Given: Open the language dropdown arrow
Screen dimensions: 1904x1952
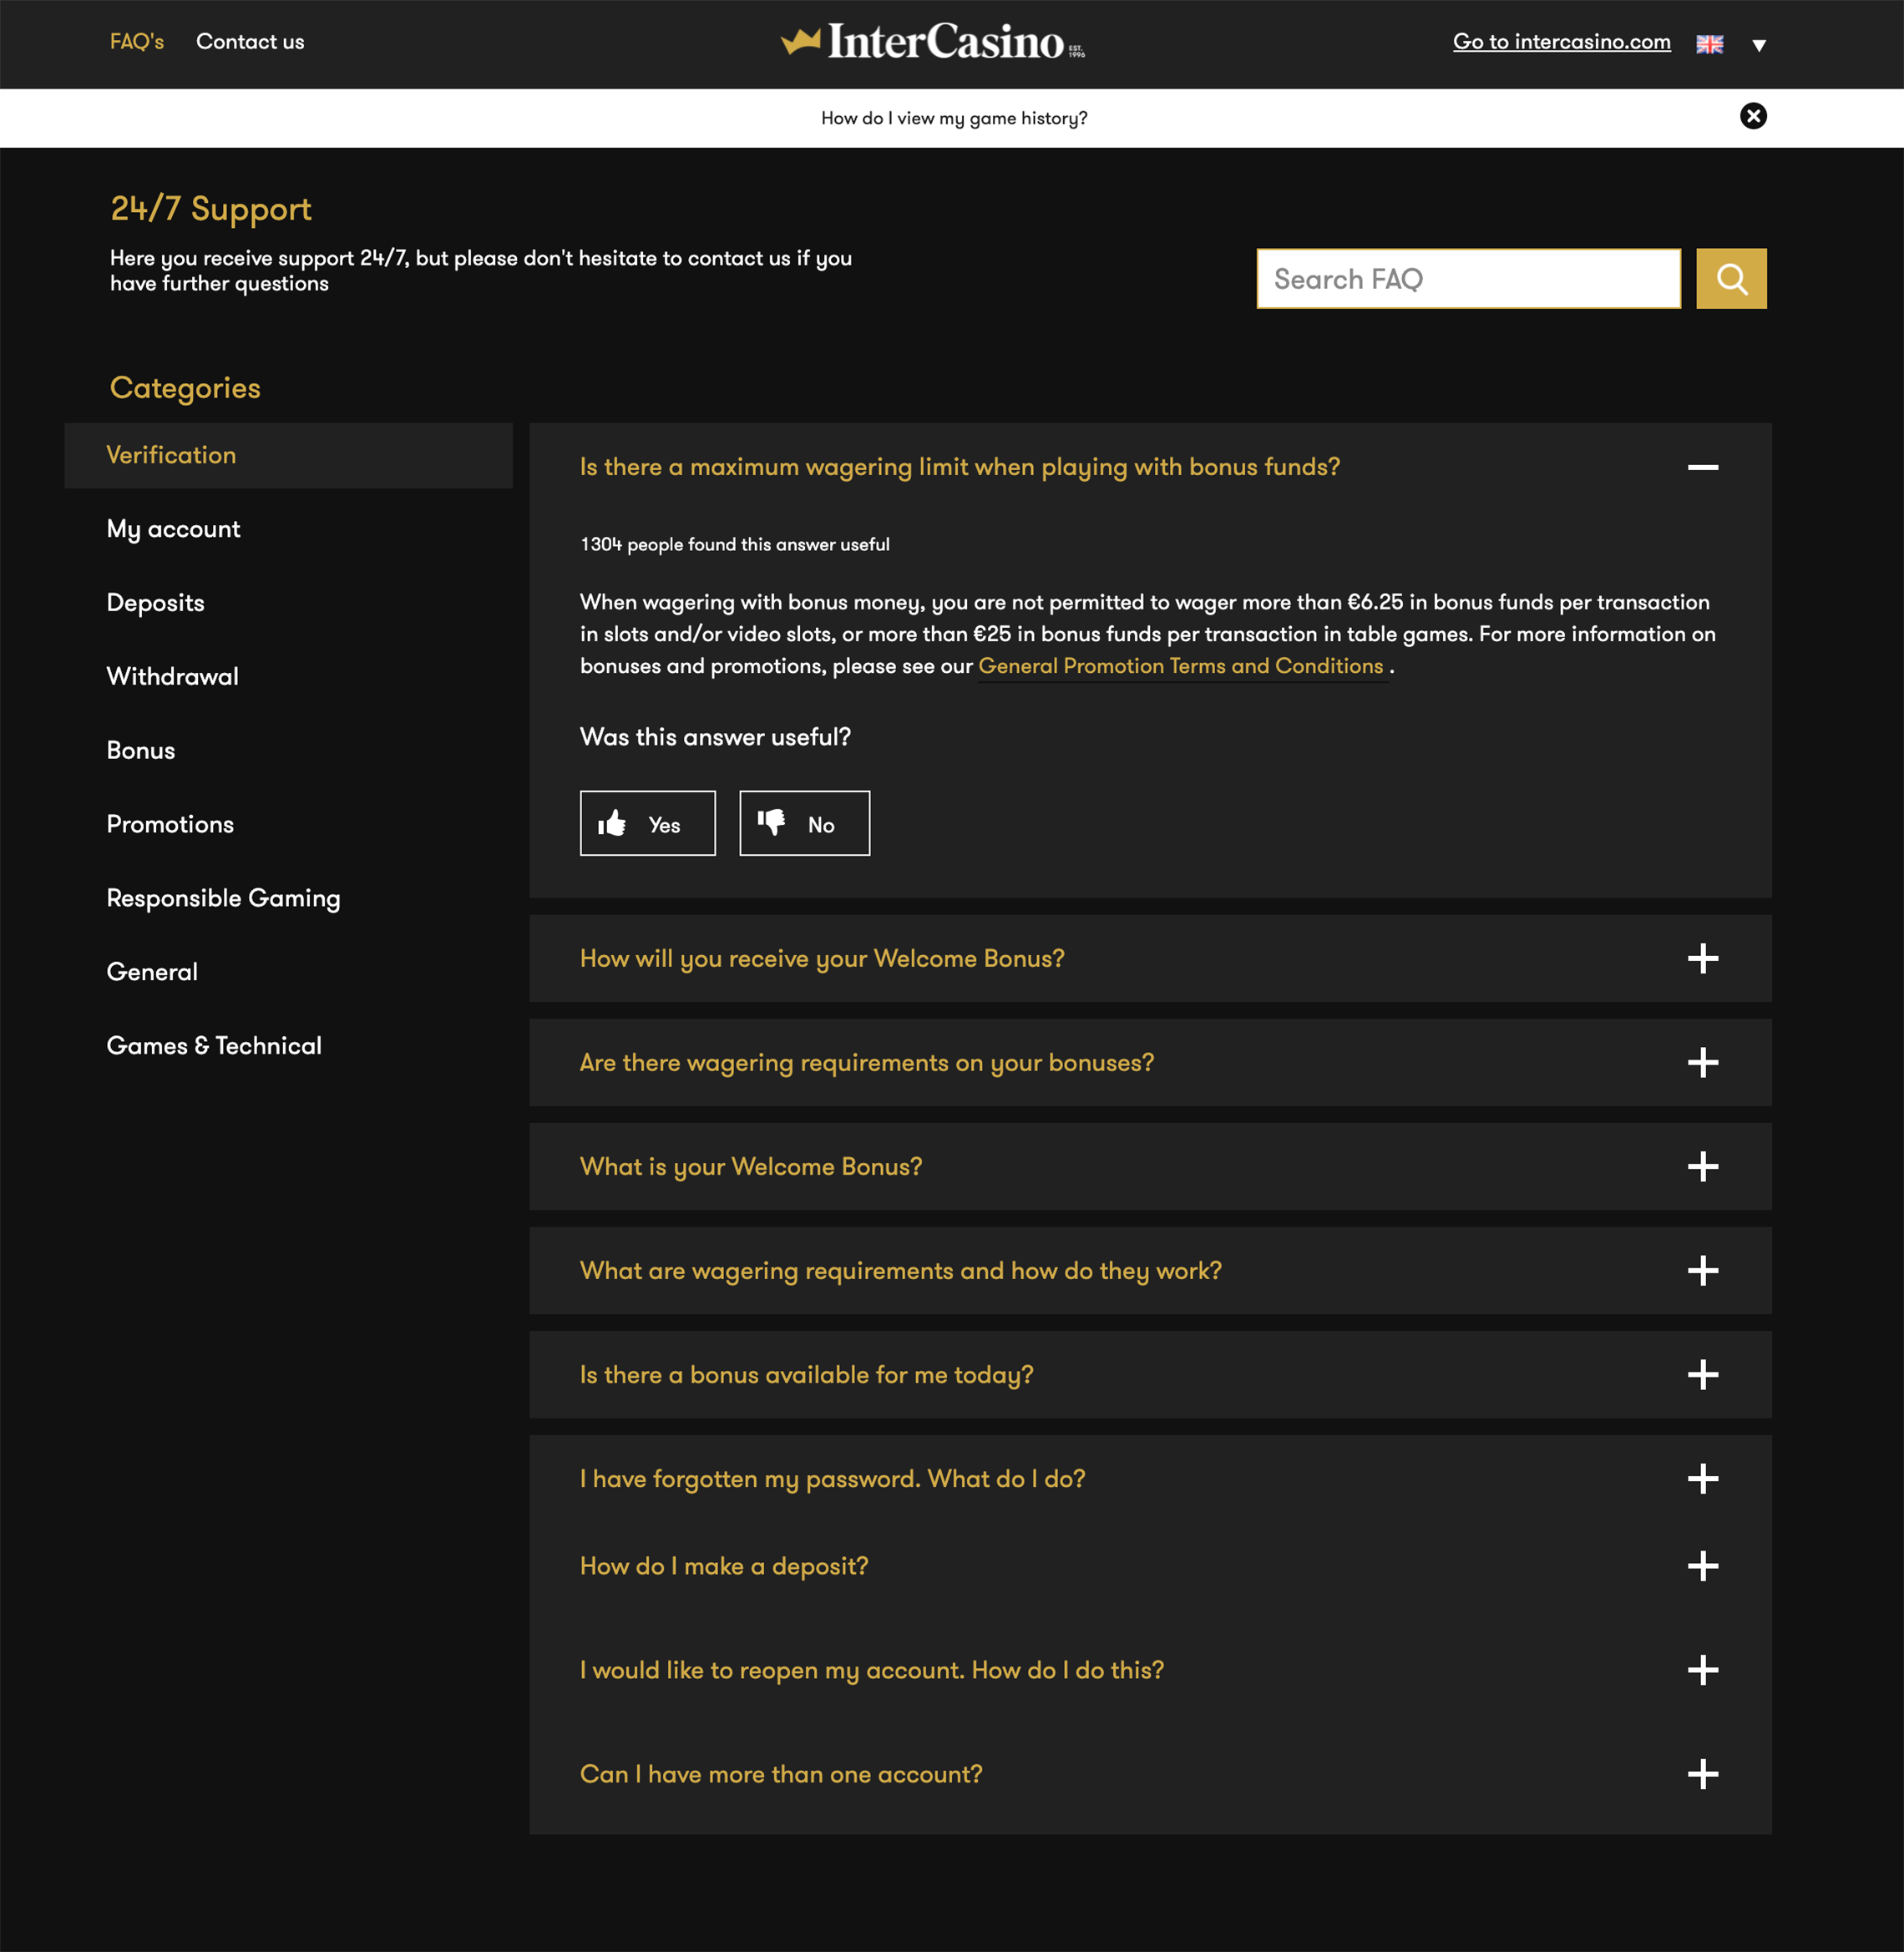Looking at the screenshot, I should point(1759,45).
